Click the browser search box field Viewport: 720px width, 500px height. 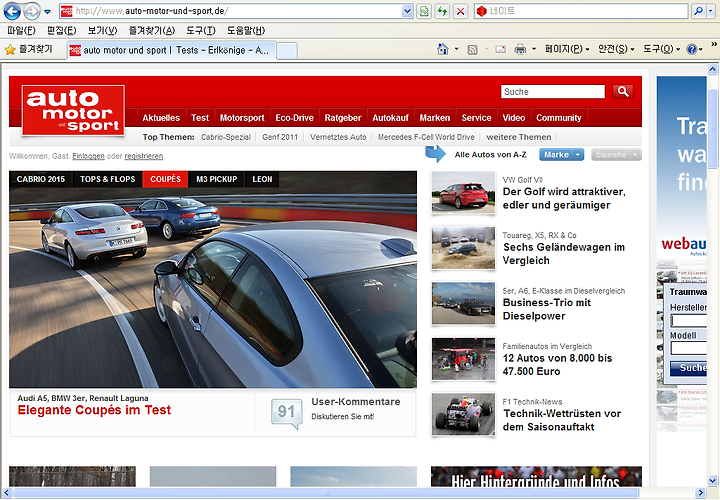click(x=581, y=11)
